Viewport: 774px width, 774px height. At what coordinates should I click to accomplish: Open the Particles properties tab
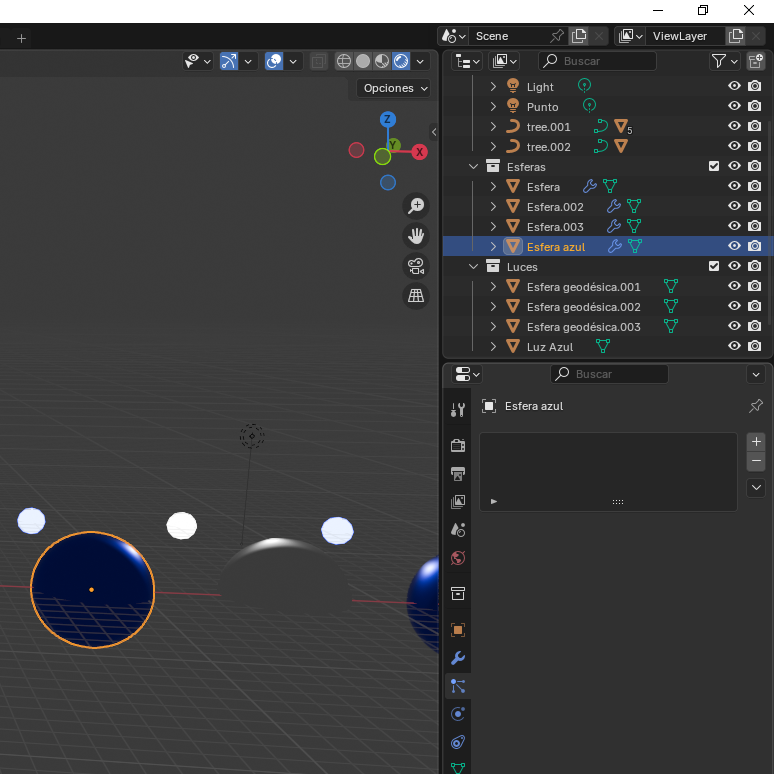(458, 686)
